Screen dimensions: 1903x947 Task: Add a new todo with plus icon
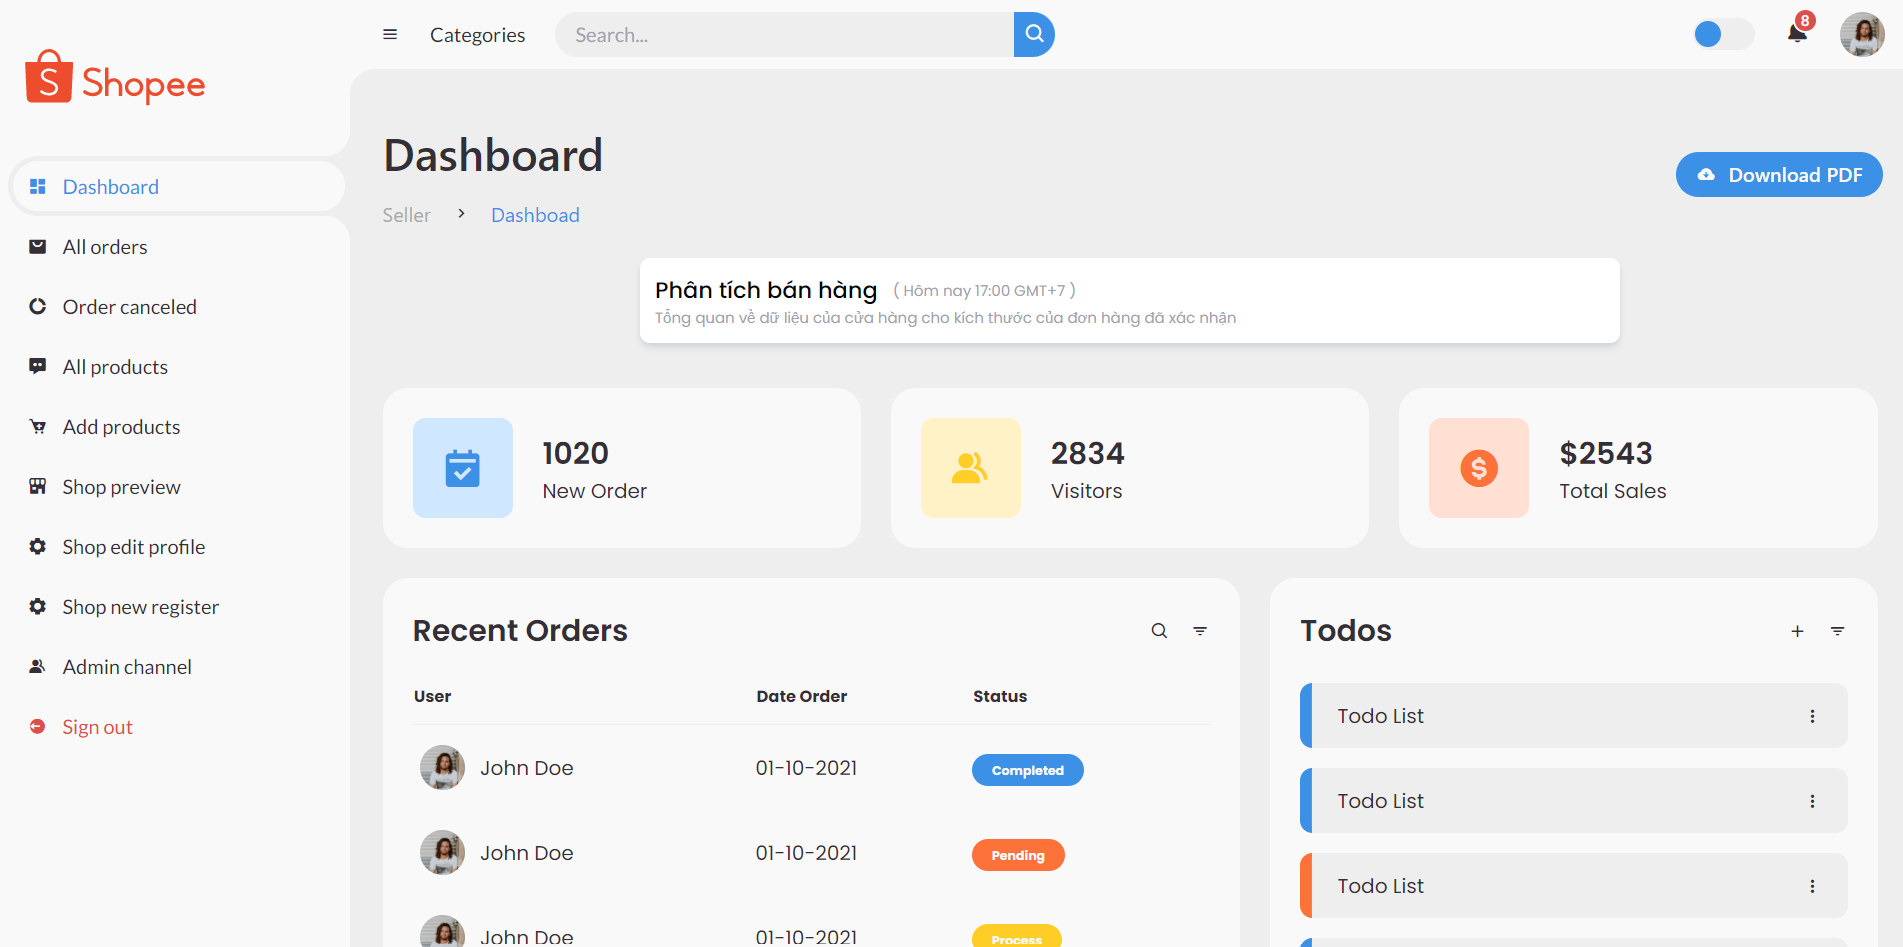tap(1797, 631)
